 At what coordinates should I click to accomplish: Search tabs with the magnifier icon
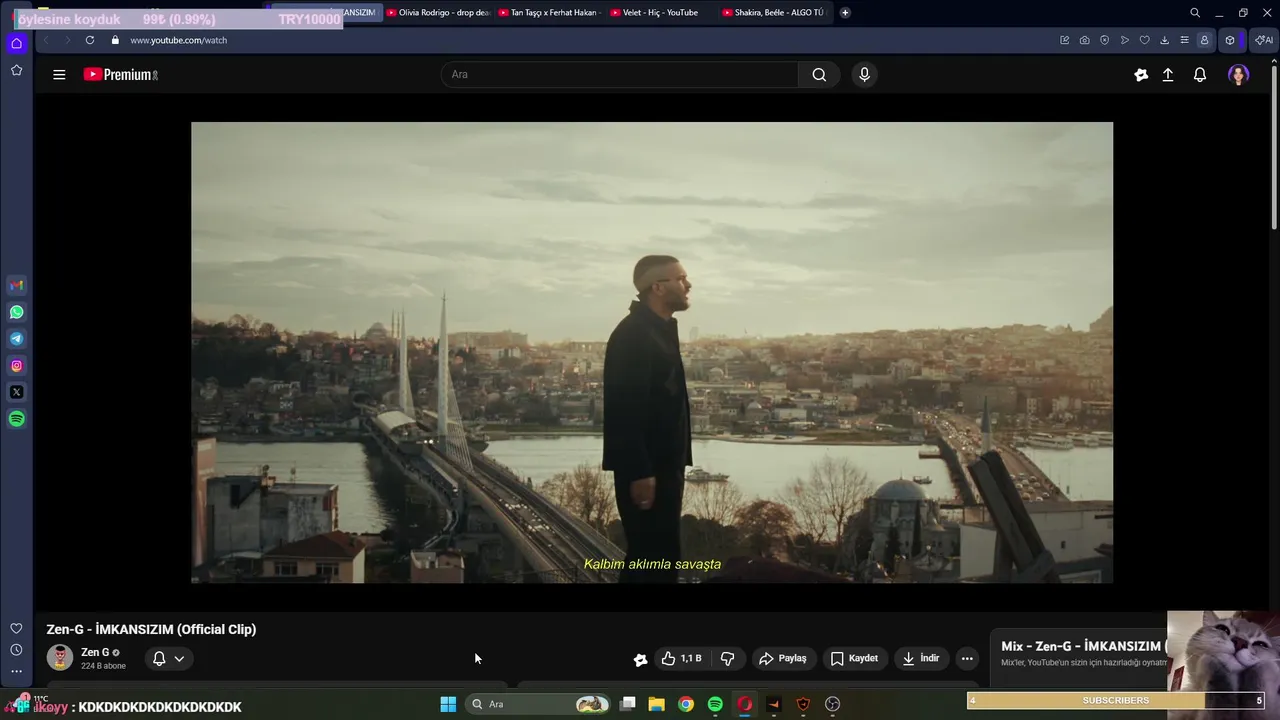click(x=1195, y=13)
